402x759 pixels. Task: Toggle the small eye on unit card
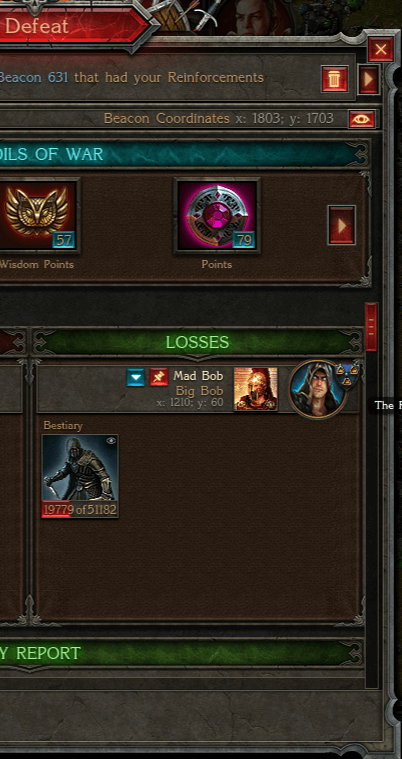111,440
